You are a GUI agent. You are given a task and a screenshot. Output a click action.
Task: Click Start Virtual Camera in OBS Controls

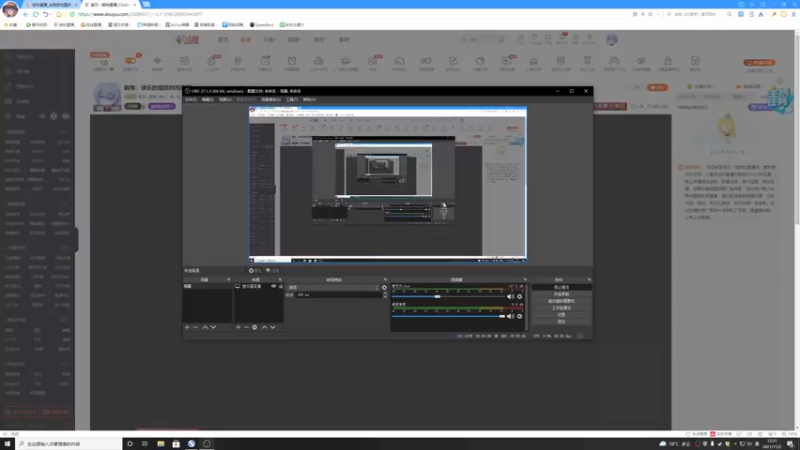[x=561, y=301]
